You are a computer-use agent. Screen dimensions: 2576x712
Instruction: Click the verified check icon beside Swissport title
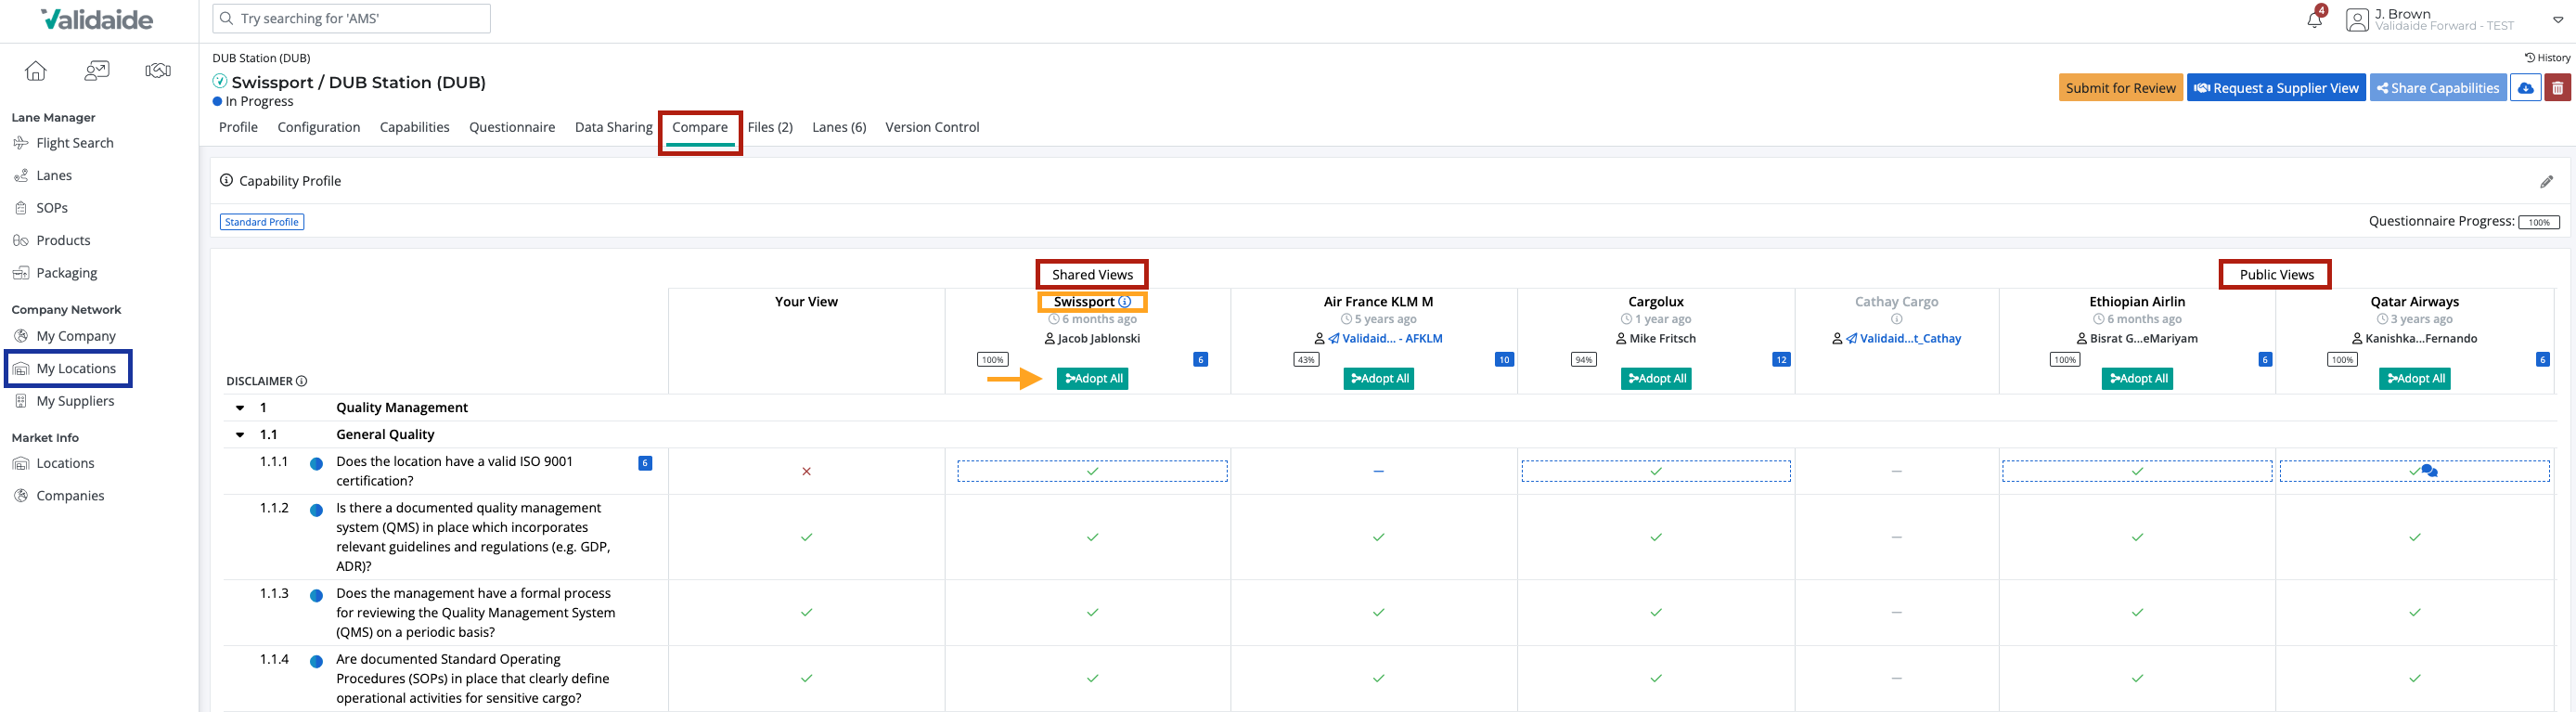click(x=220, y=81)
